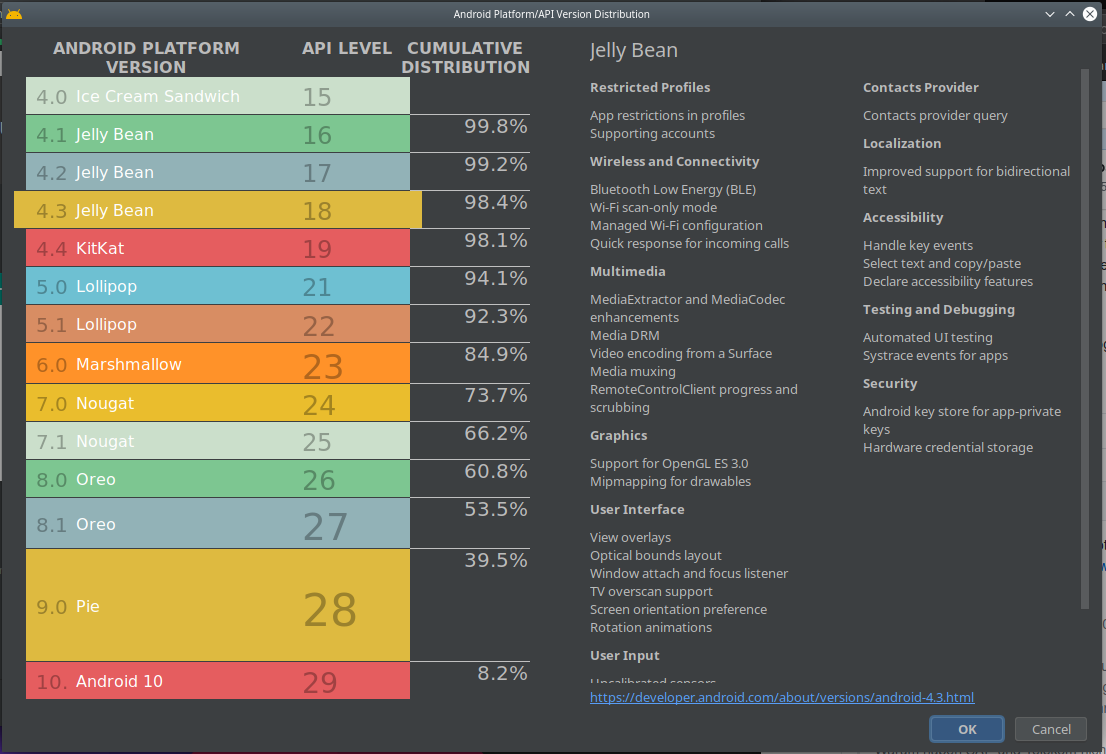1106x754 pixels.
Task: Select the 5.1 Lollipop row
Action: pos(218,324)
